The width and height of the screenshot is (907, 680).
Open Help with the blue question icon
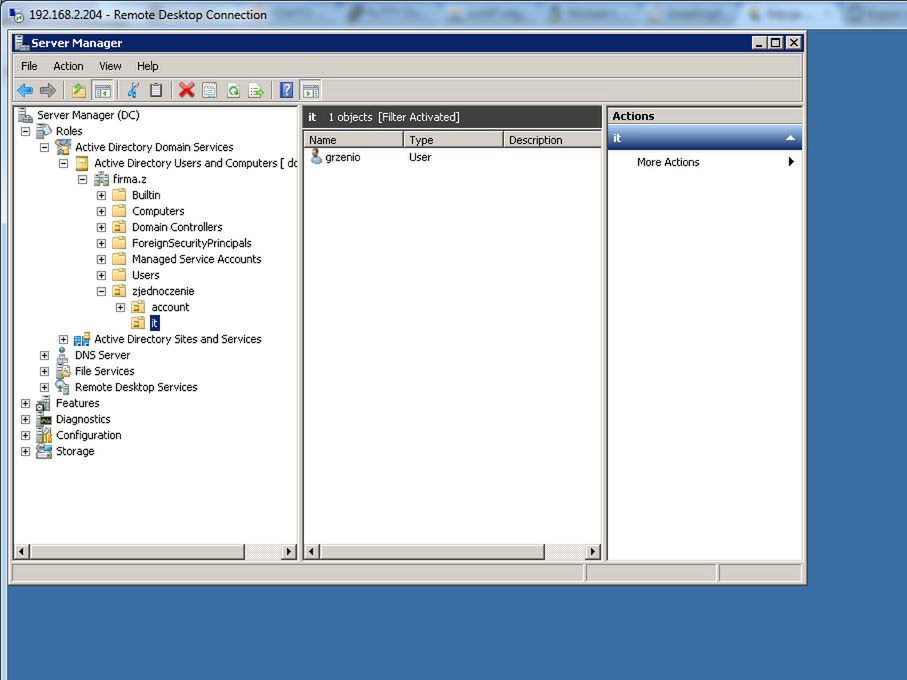pyautogui.click(x=286, y=90)
